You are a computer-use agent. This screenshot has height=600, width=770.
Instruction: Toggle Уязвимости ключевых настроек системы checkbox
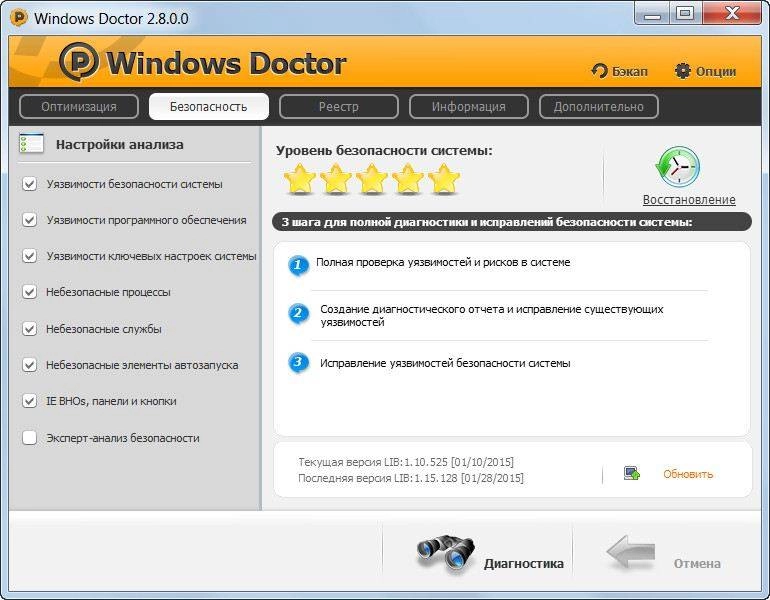(29, 256)
